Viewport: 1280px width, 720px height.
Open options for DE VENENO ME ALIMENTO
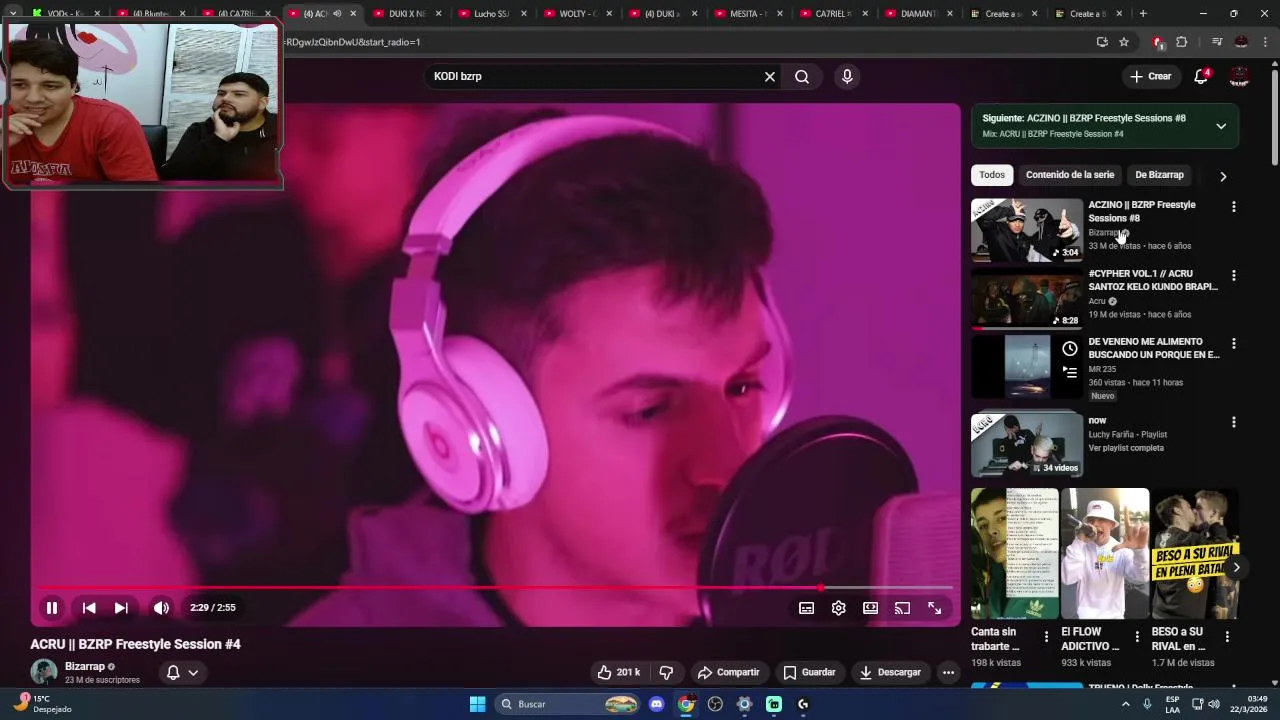click(x=1233, y=343)
